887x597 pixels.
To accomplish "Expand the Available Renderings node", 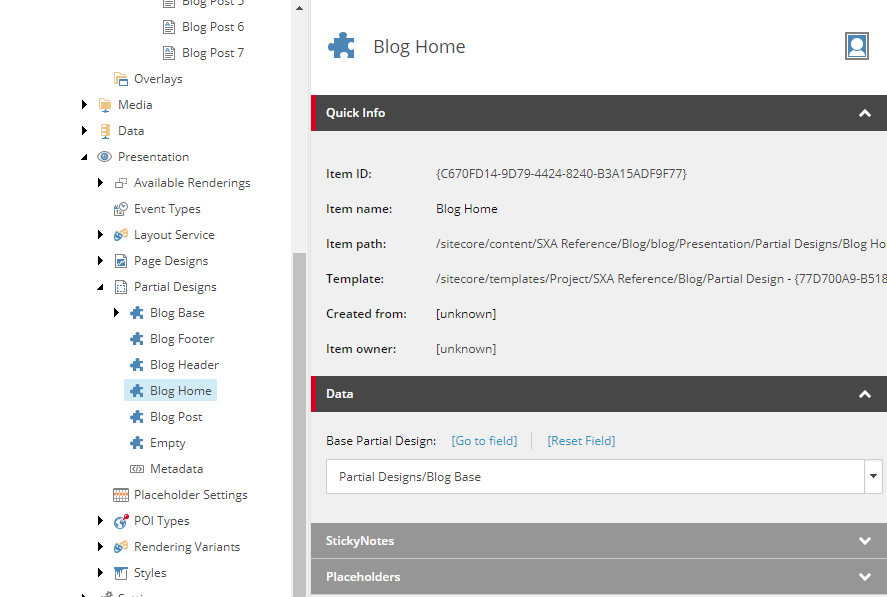I will click(100, 182).
